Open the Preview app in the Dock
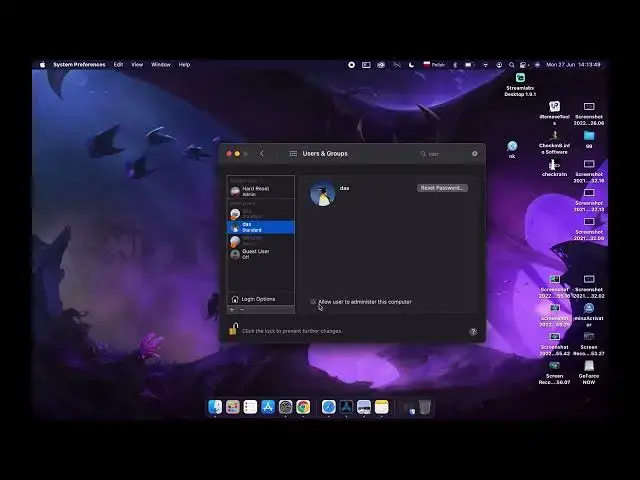This screenshot has height=480, width=640. point(364,407)
